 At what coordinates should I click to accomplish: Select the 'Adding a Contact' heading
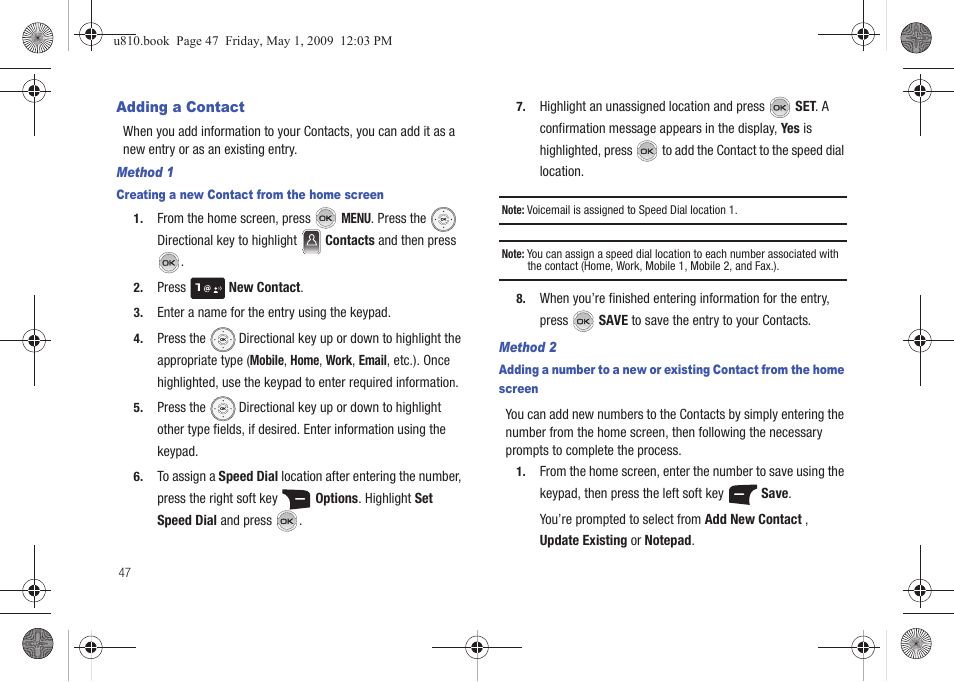coord(180,107)
